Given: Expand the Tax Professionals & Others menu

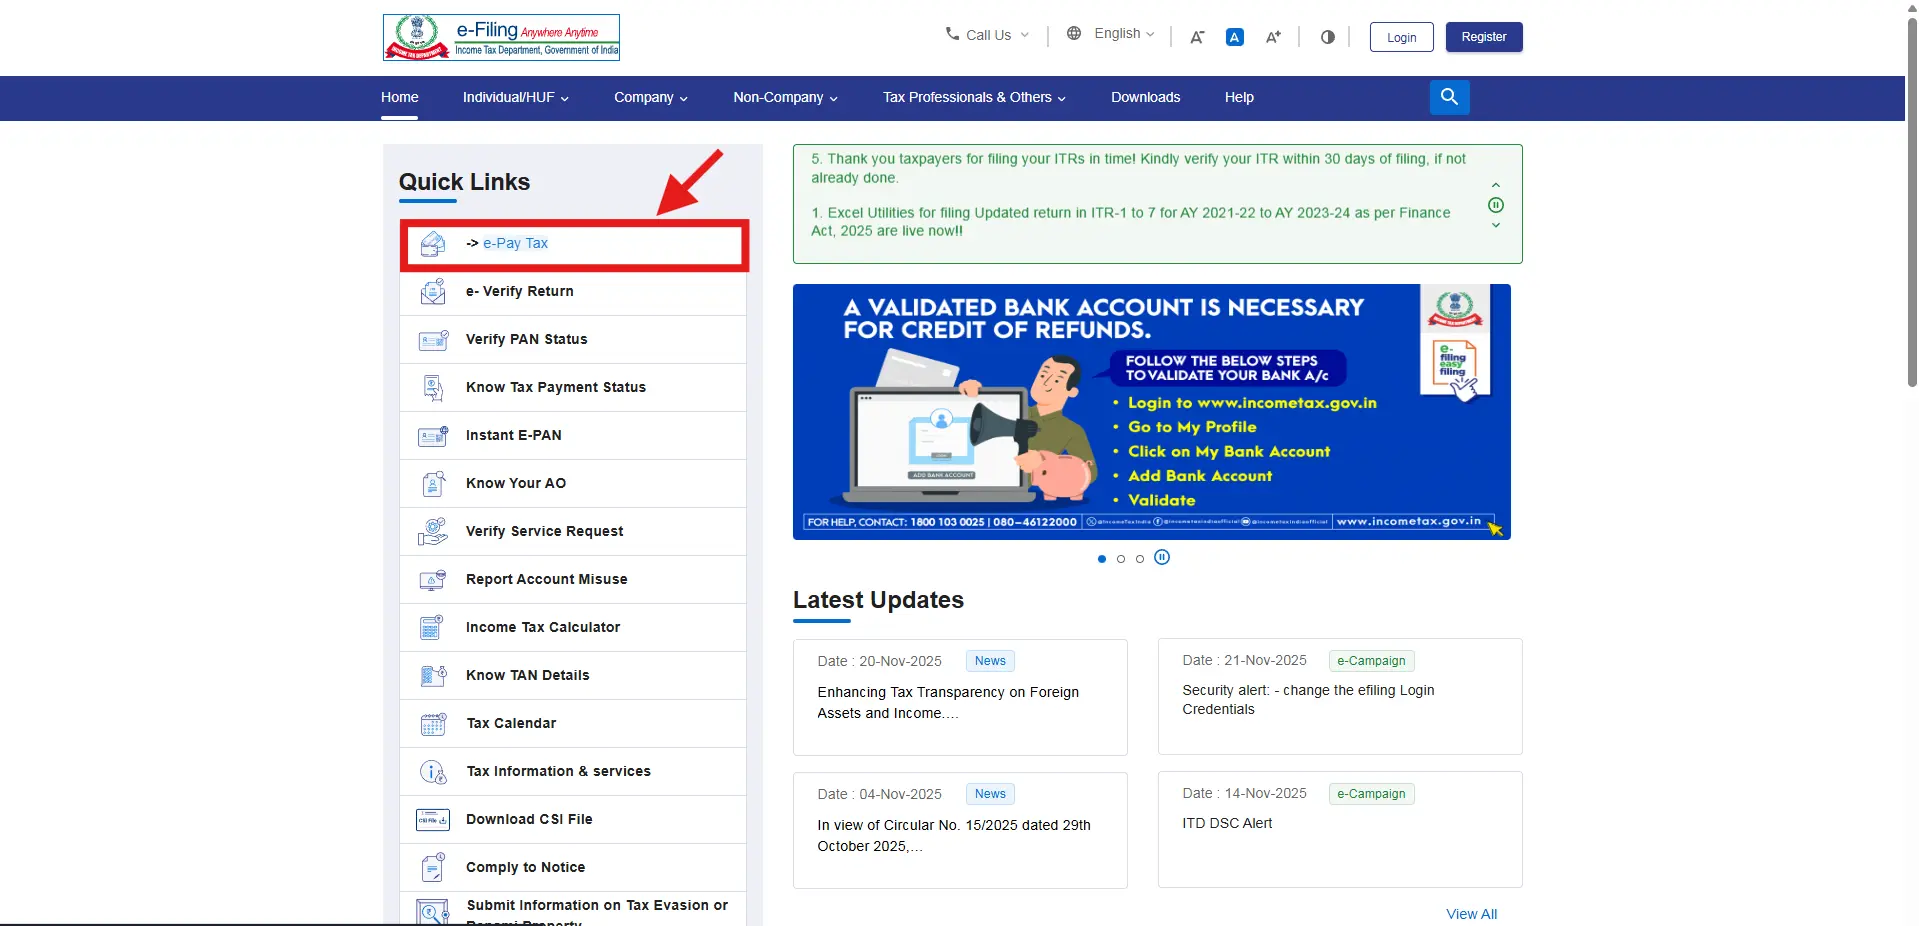Looking at the screenshot, I should click(x=972, y=97).
